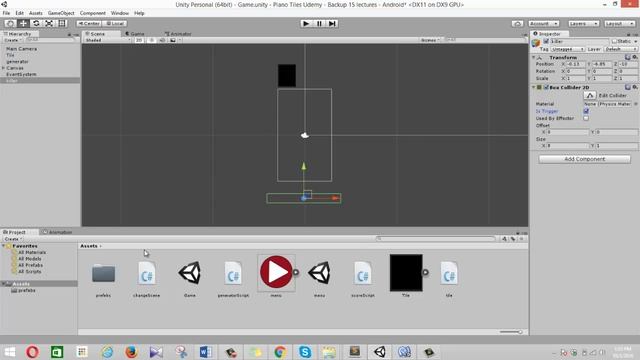Open the File menu
Screen dimensions: 640x360
click(x=7, y=13)
